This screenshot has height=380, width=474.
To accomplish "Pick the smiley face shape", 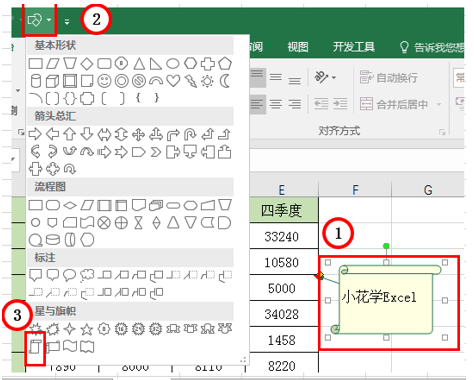I will (x=104, y=81).
